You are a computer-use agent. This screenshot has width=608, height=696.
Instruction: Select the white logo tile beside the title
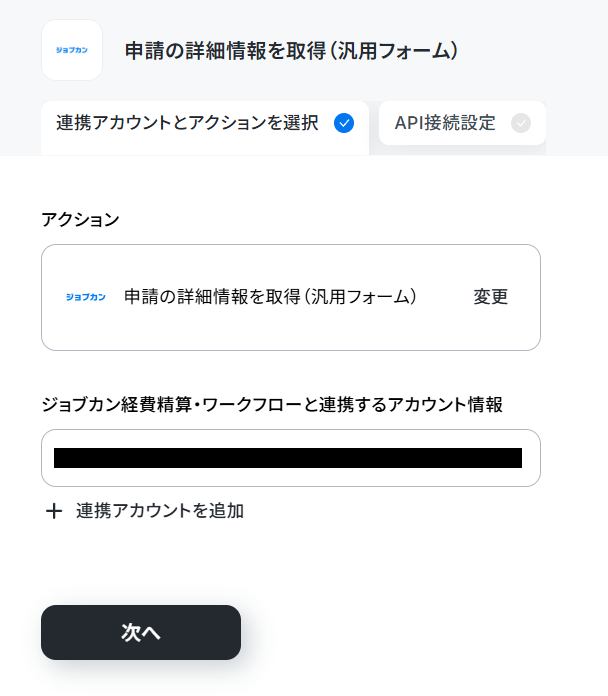[72, 50]
